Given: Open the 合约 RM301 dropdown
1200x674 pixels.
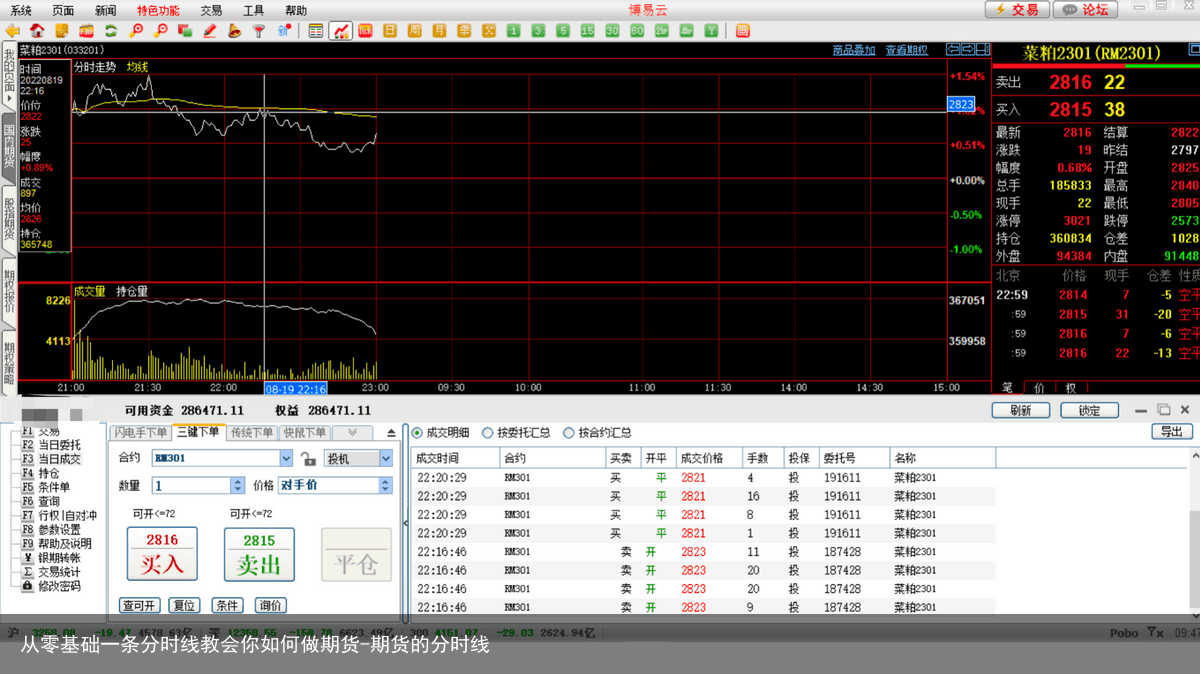Looking at the screenshot, I should (x=286, y=458).
